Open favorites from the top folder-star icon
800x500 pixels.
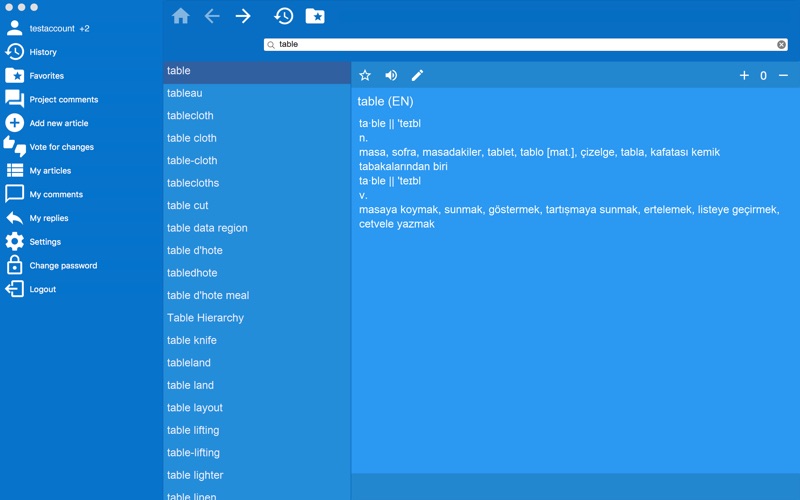pyautogui.click(x=315, y=16)
